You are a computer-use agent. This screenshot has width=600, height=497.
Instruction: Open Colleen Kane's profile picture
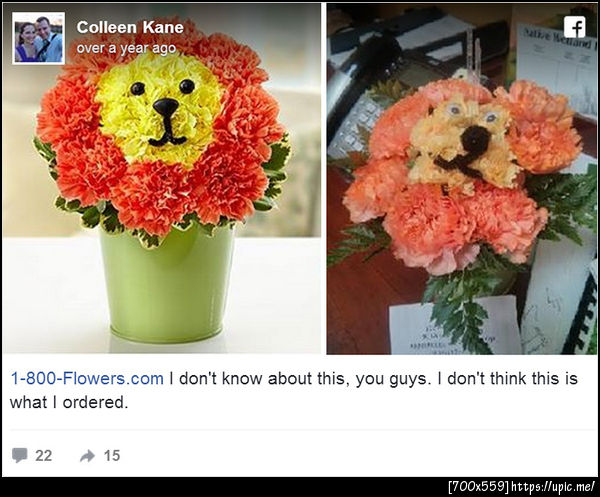(x=39, y=38)
